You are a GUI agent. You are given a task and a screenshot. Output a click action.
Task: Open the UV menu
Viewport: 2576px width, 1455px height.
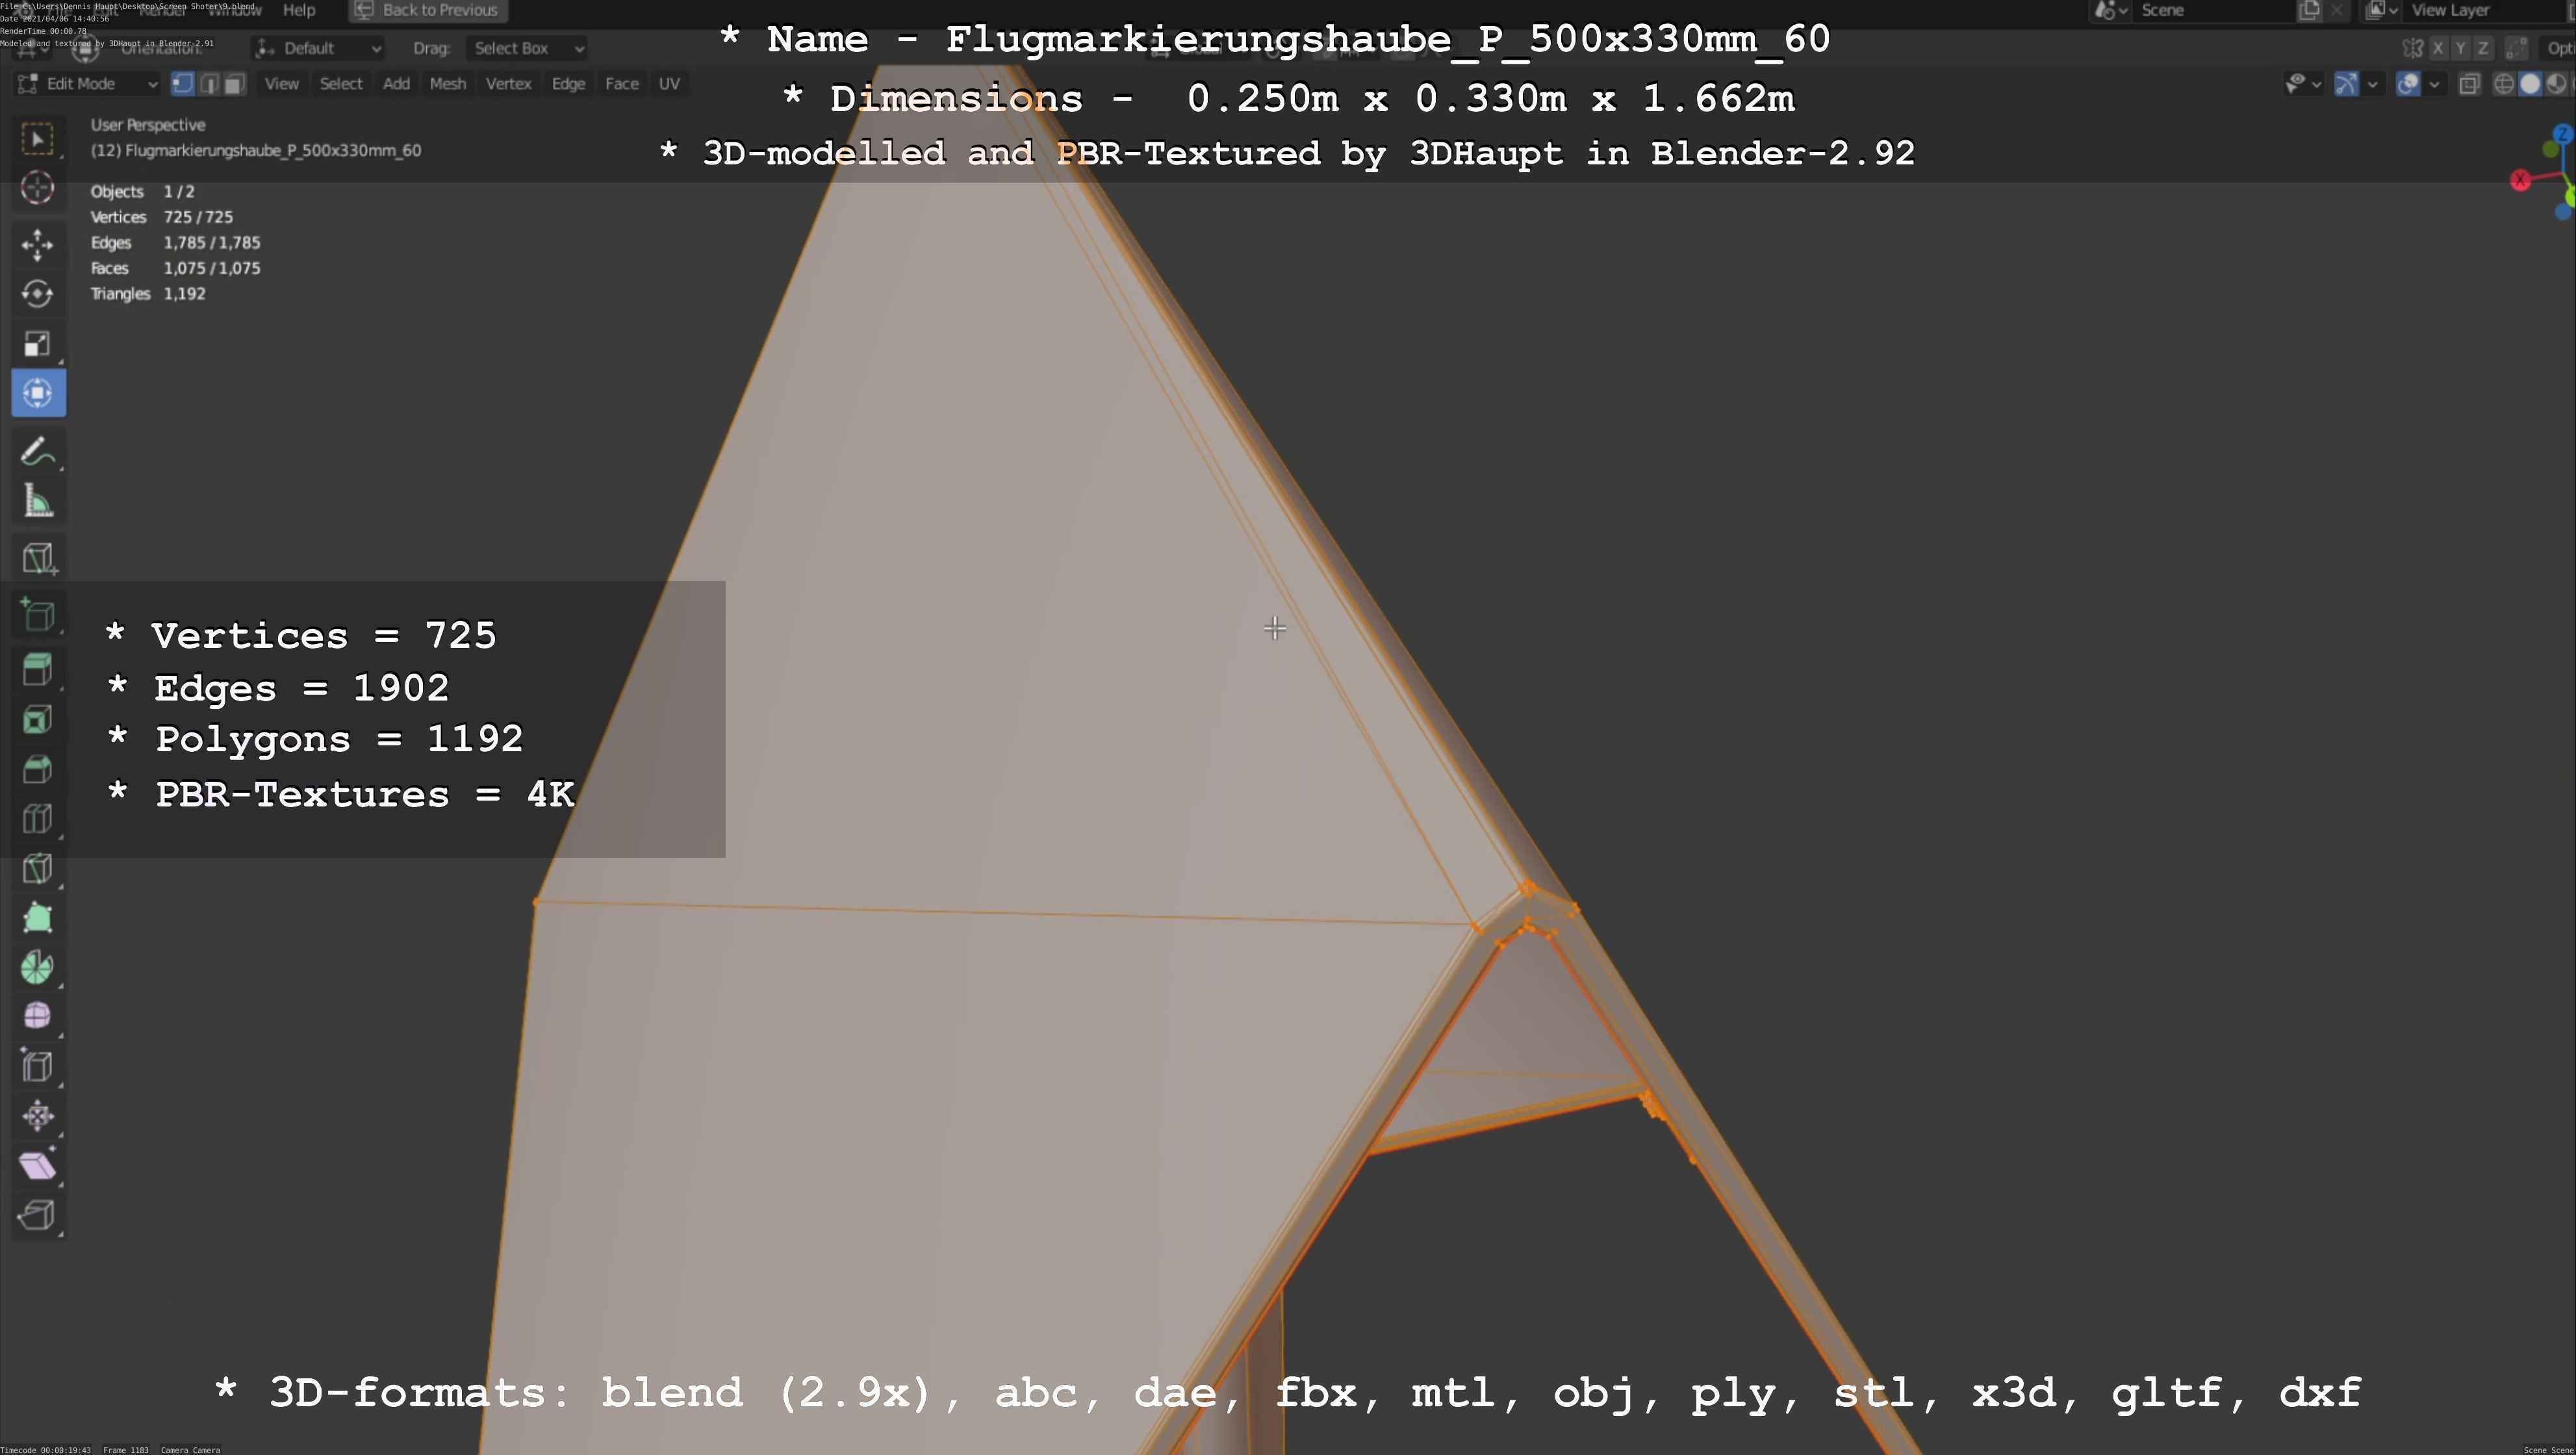point(669,84)
